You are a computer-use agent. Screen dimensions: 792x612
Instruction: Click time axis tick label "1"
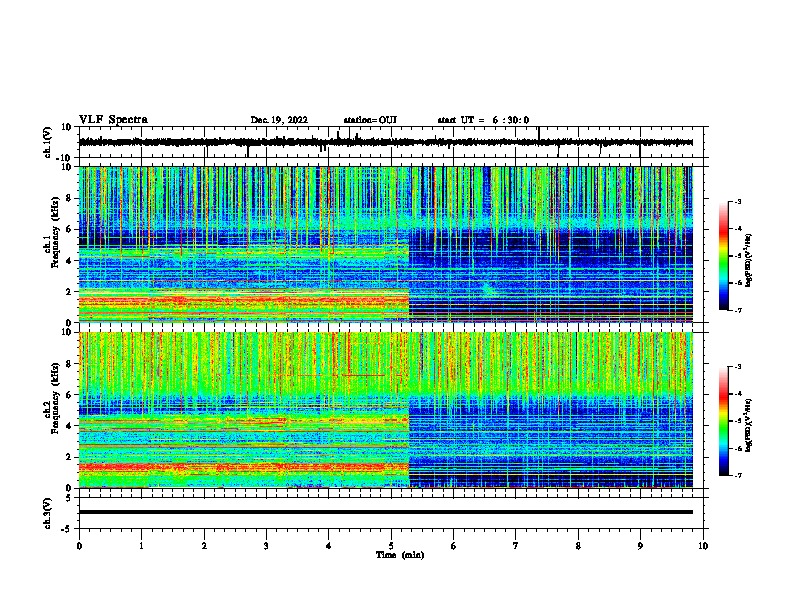(141, 546)
